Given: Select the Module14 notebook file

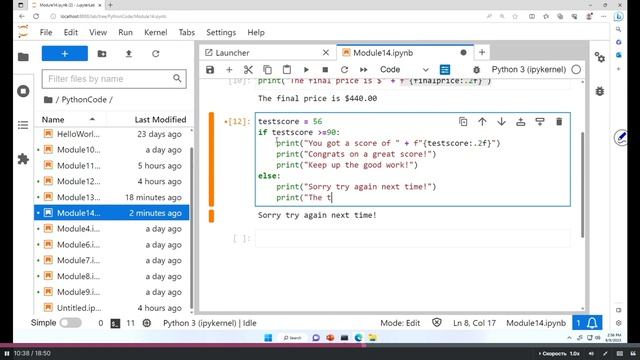Looking at the screenshot, I should pyautogui.click(x=111, y=213).
